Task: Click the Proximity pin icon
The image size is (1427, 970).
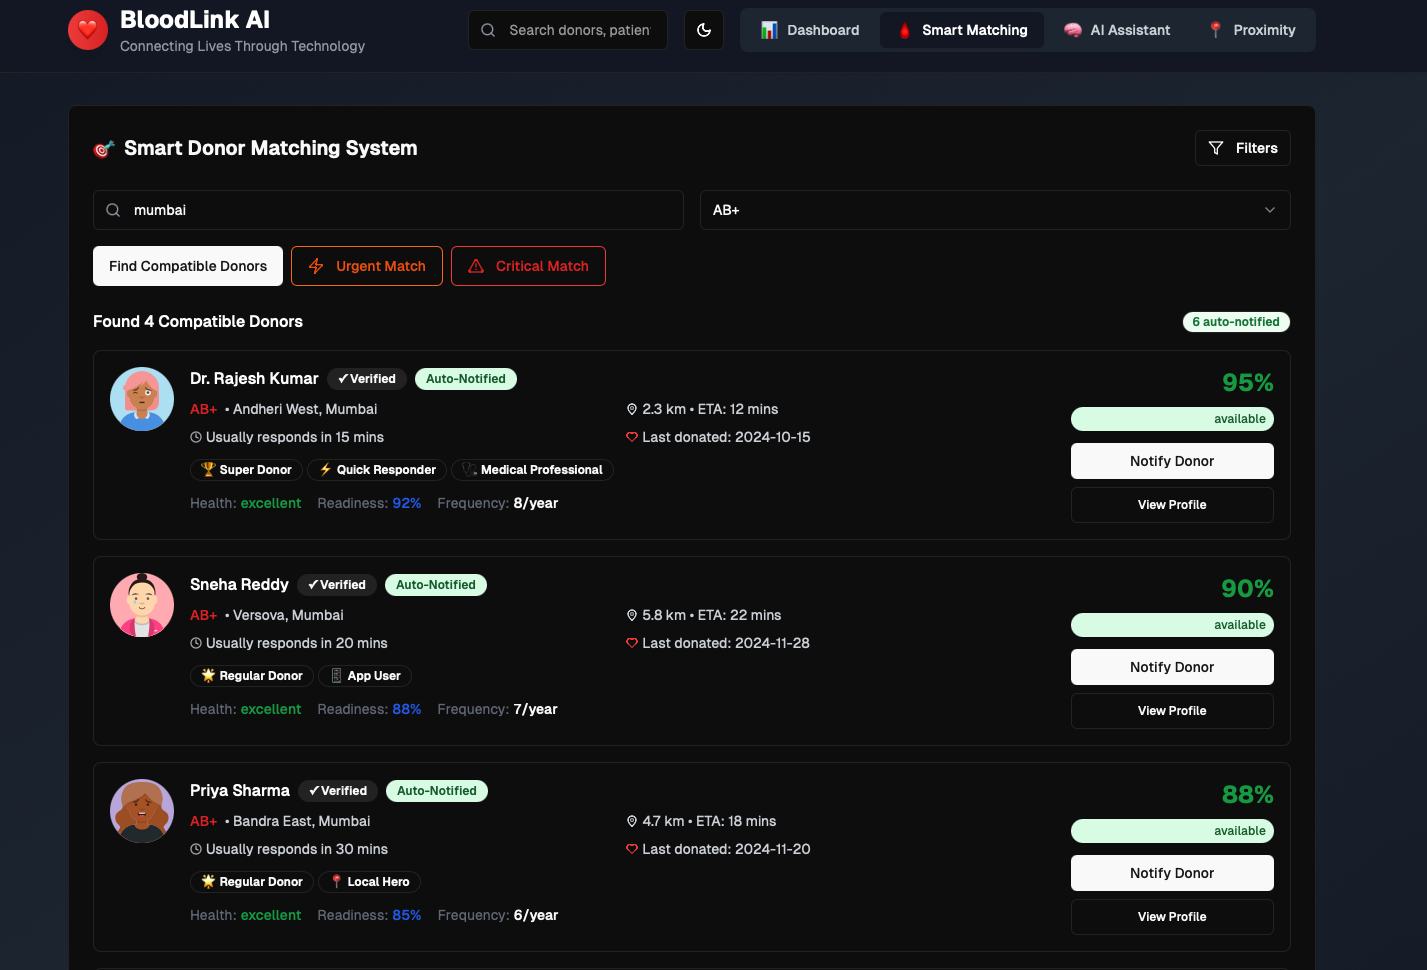Action: tap(1215, 30)
